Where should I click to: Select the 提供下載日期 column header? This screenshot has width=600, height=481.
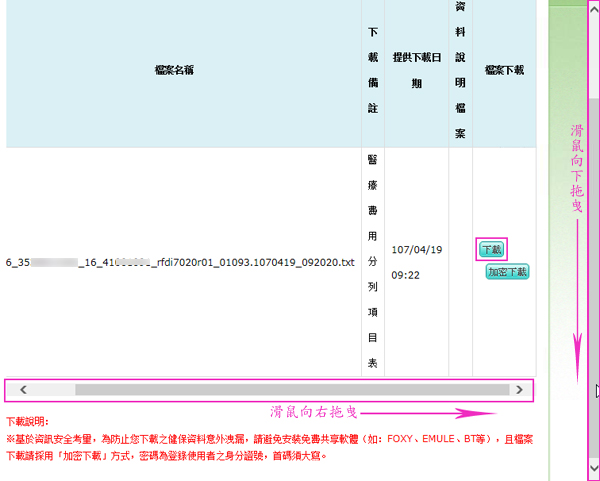(417, 71)
